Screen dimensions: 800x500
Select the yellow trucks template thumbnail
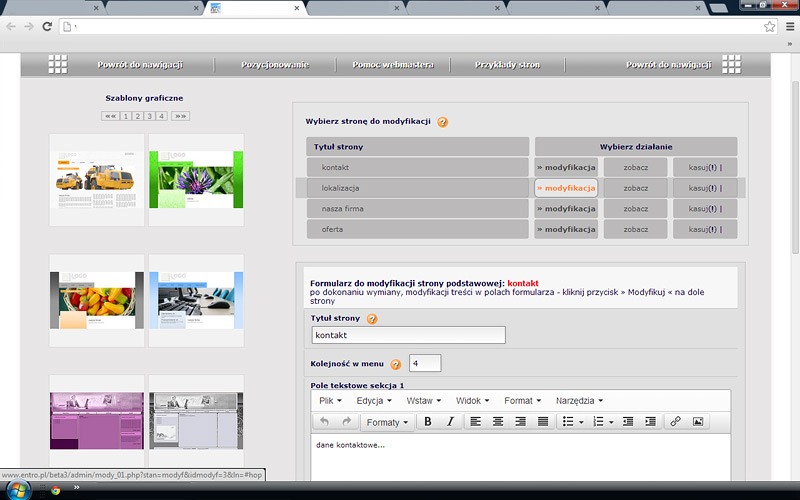pyautogui.click(x=96, y=180)
